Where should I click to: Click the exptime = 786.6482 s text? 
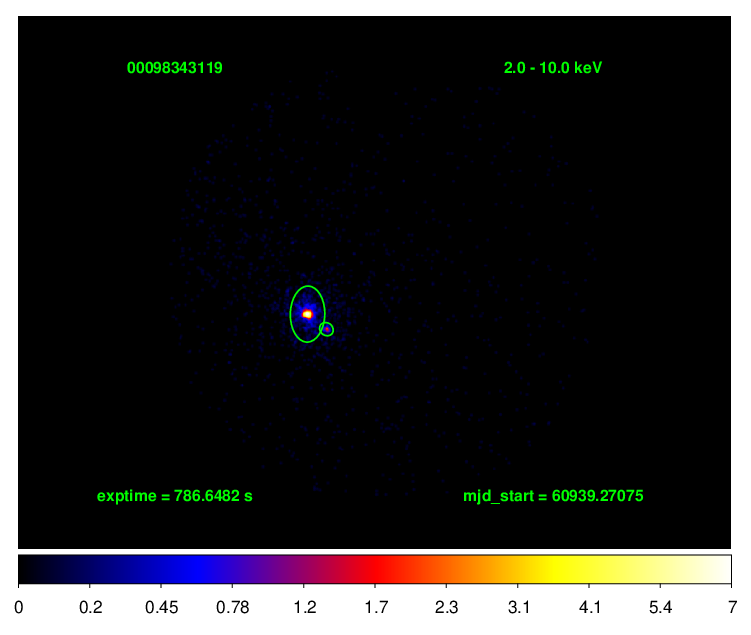174,496
